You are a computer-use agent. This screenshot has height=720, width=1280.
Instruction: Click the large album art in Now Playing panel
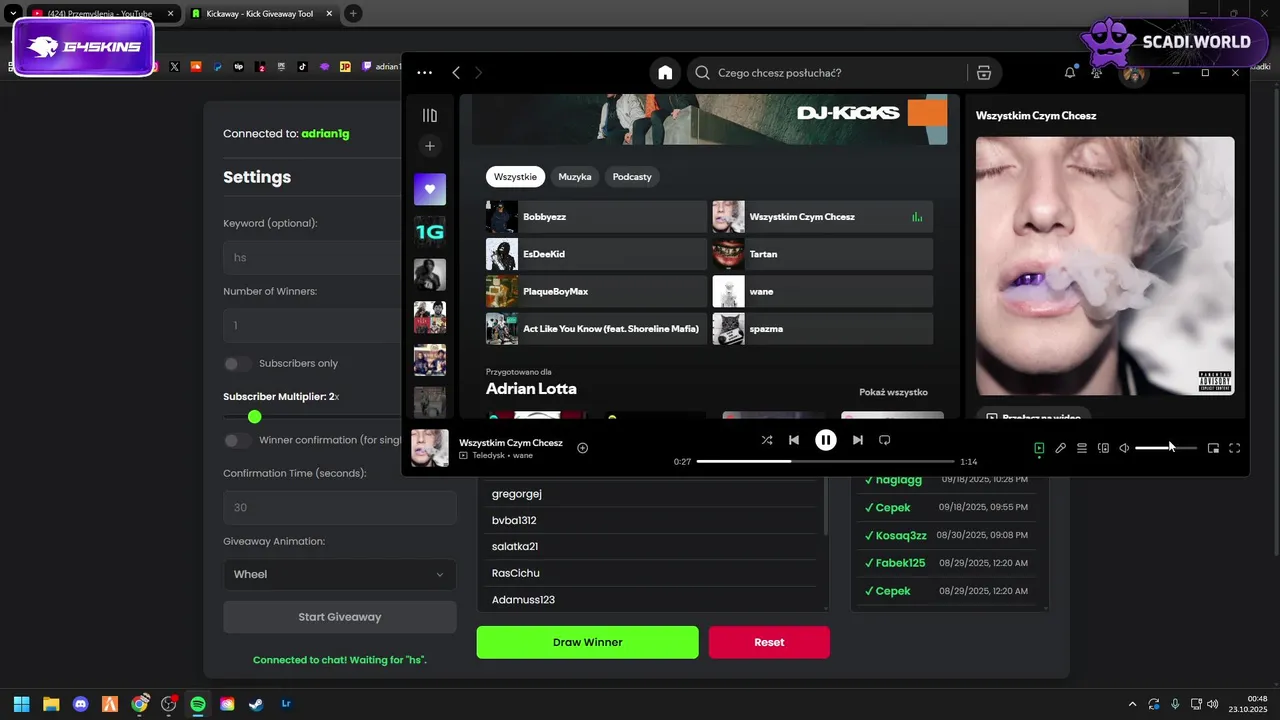1105,266
